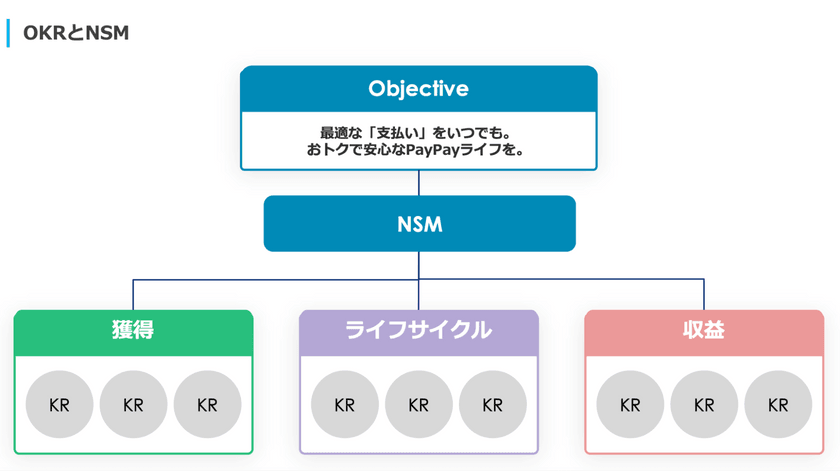
Task: Select the middle KR circle under ライフサイクル
Action: coord(418,405)
